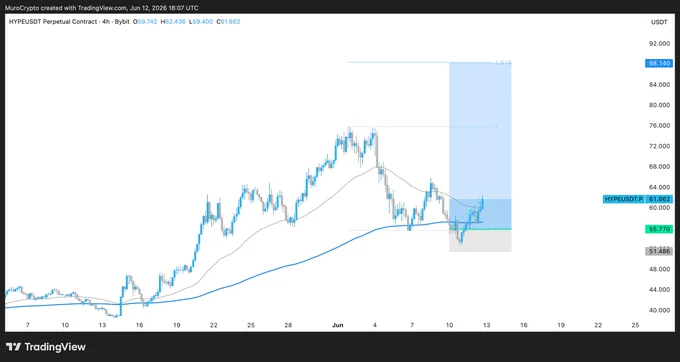Click the 64.000 price axis tick
Viewport: 680px width, 362px height.
(x=659, y=187)
